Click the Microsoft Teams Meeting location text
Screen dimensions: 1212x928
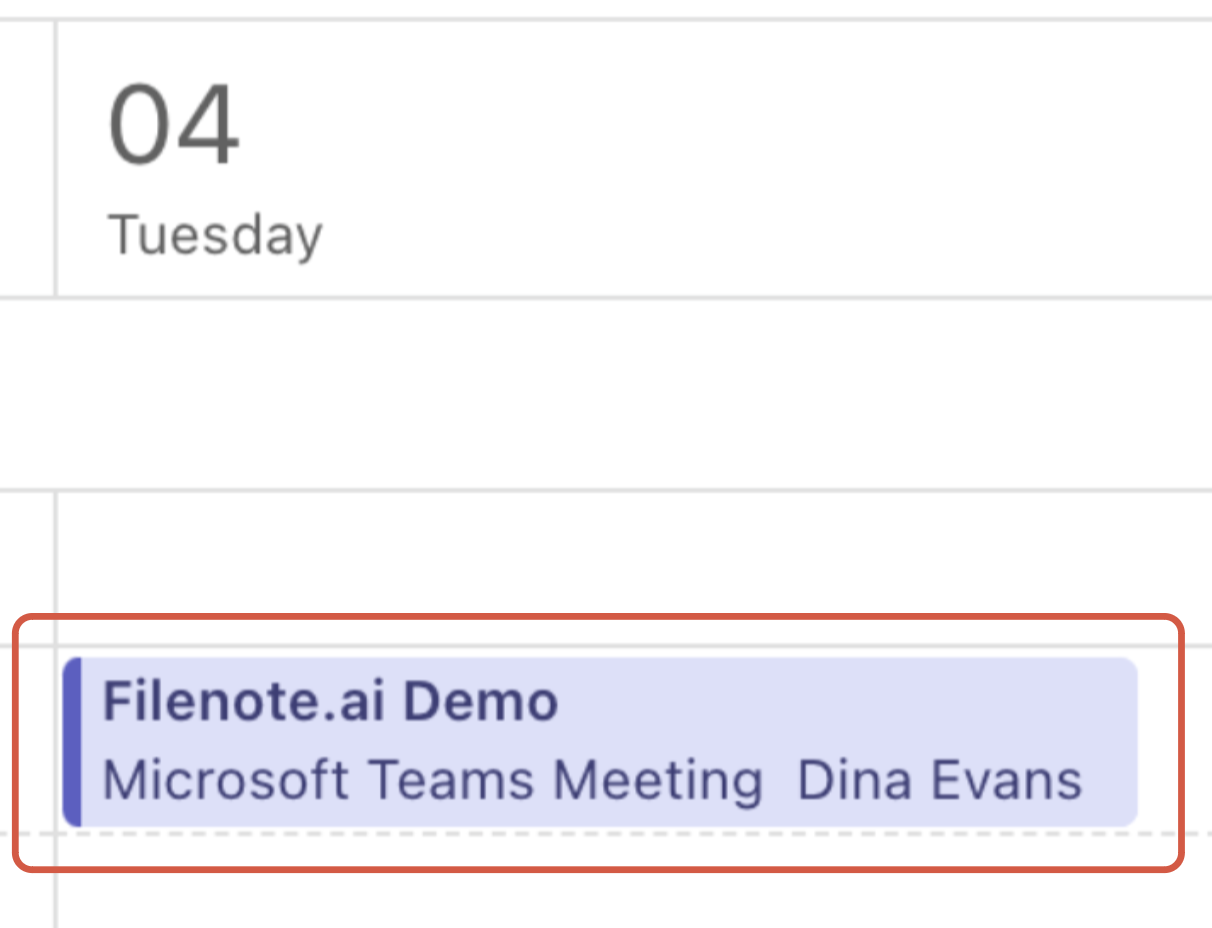point(432,781)
